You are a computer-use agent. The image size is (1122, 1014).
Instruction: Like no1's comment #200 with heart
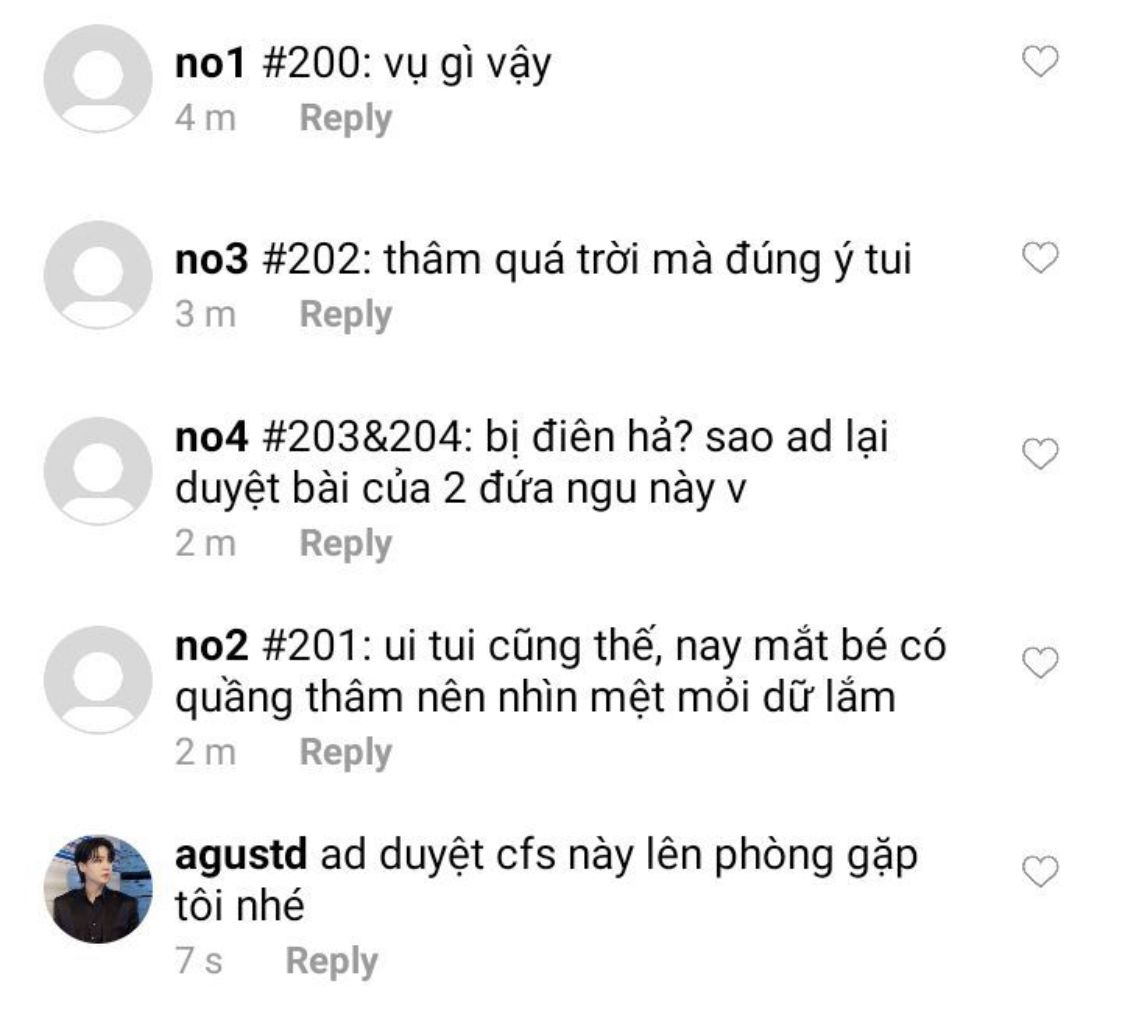pos(1040,61)
